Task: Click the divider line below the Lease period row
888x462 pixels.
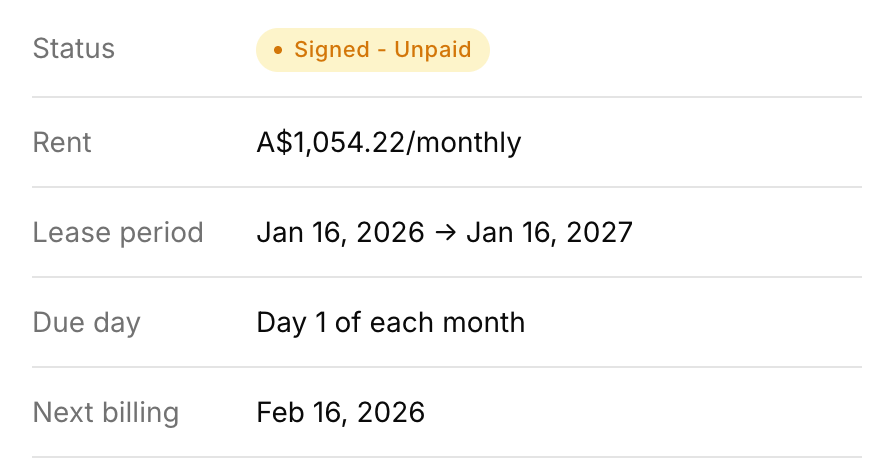Action: point(446,277)
